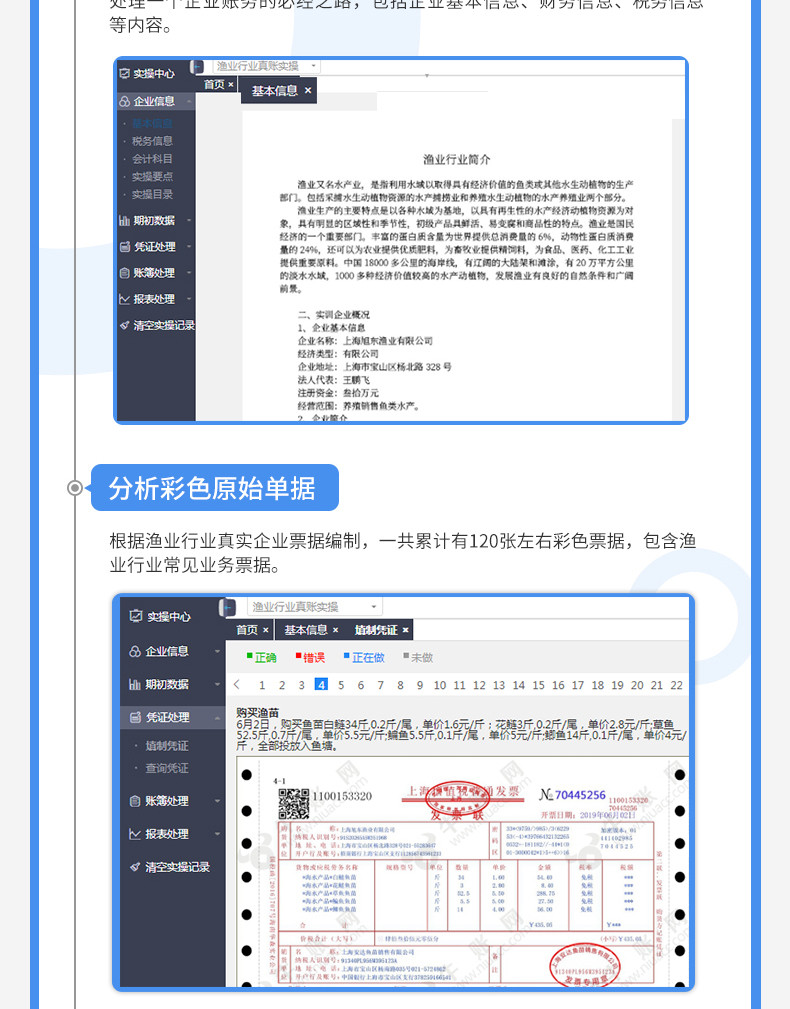Image resolution: width=790 pixels, height=1009 pixels.
Task: Click the 购买鱼苗 voucher title
Action: (257, 712)
